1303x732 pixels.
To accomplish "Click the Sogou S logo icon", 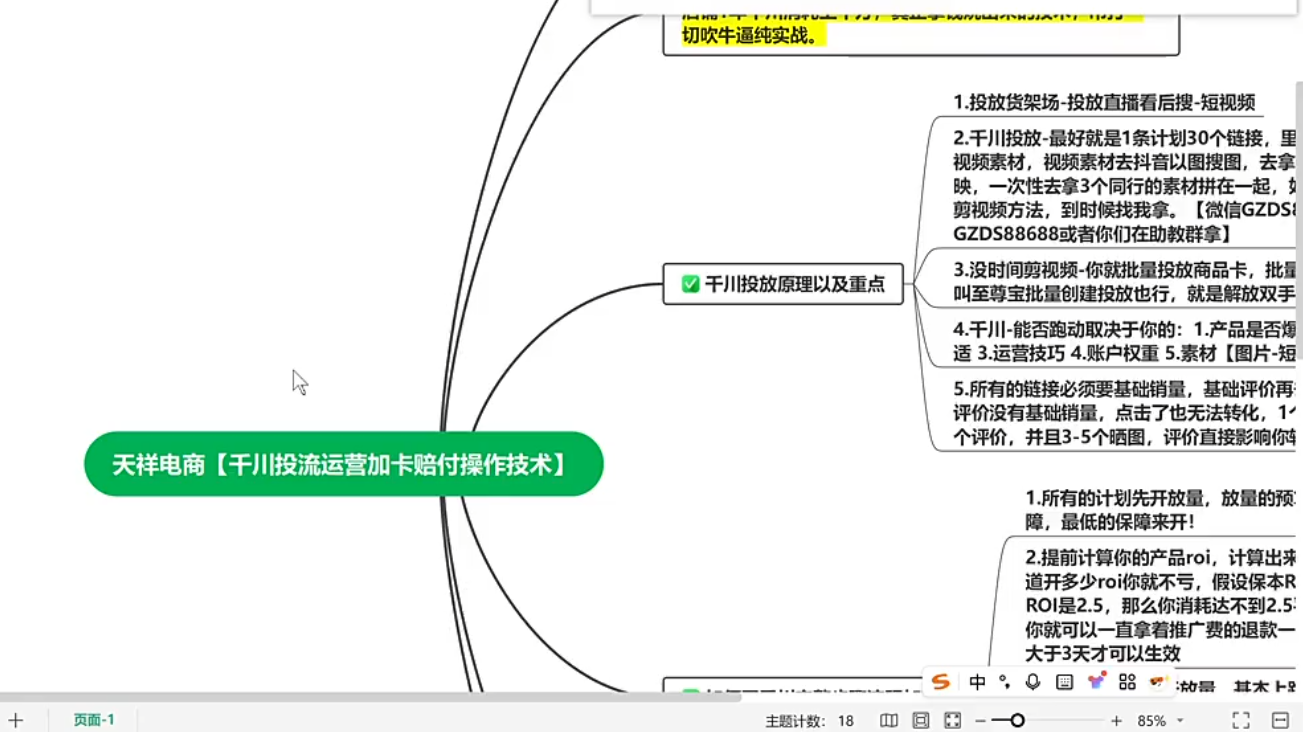I will 940,682.
